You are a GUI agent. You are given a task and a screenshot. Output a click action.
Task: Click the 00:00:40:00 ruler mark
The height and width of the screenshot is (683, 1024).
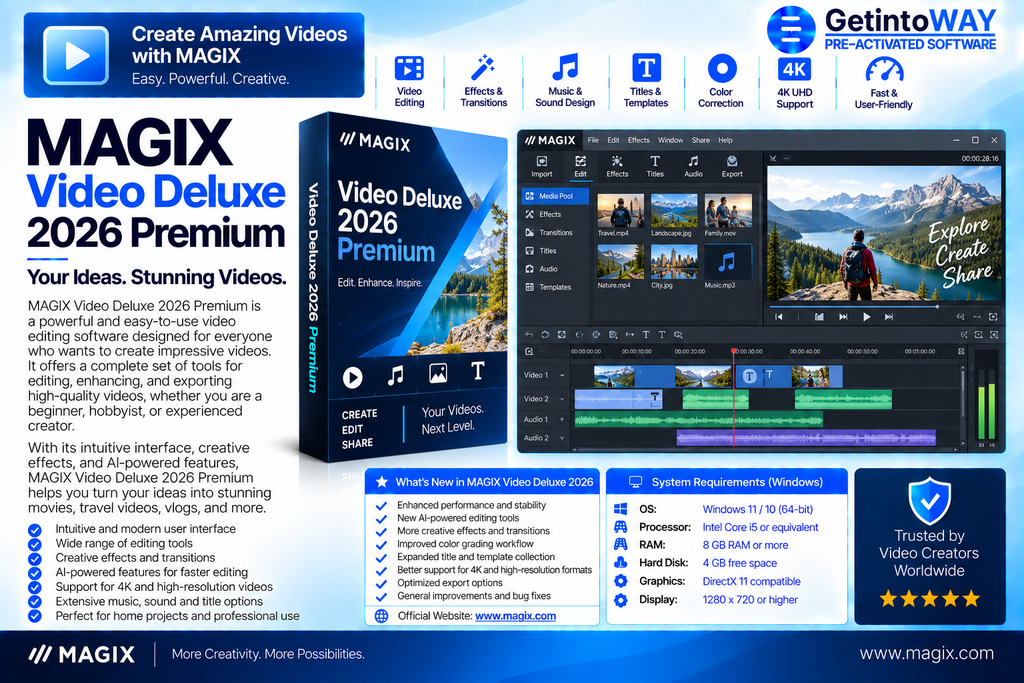tap(805, 351)
